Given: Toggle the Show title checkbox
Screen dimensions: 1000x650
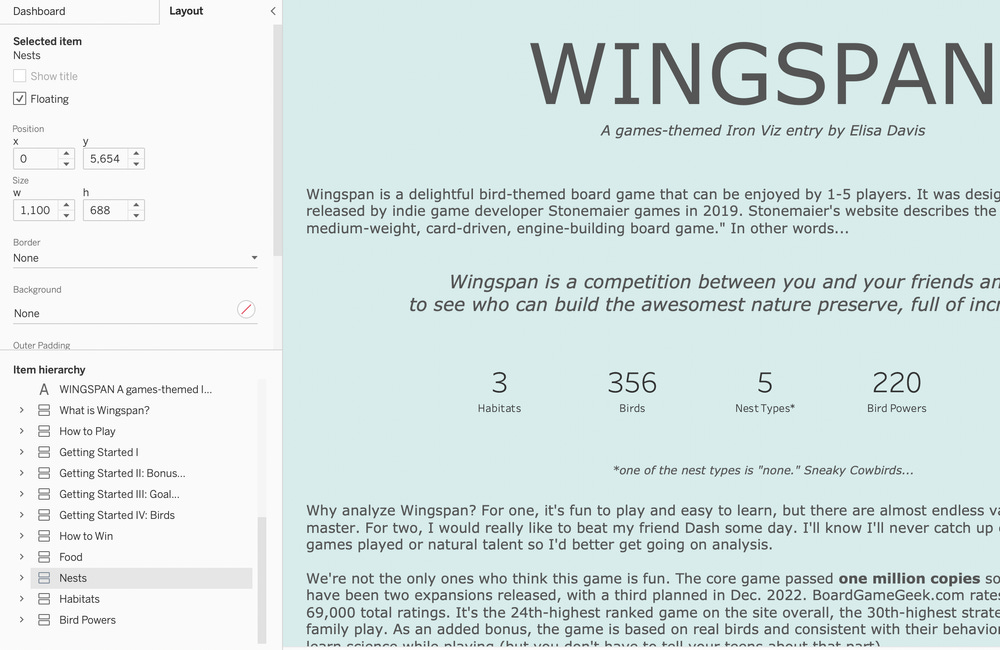Looking at the screenshot, I should tap(20, 76).
